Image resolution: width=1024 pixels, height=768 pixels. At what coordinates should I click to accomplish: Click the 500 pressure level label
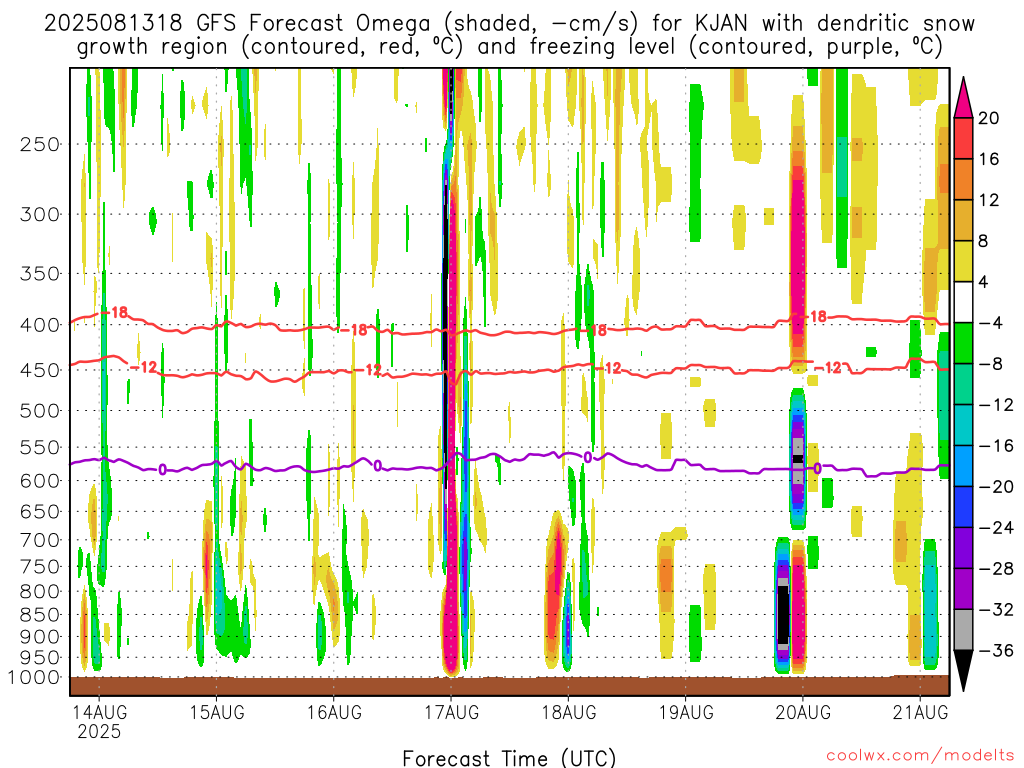[x=40, y=411]
